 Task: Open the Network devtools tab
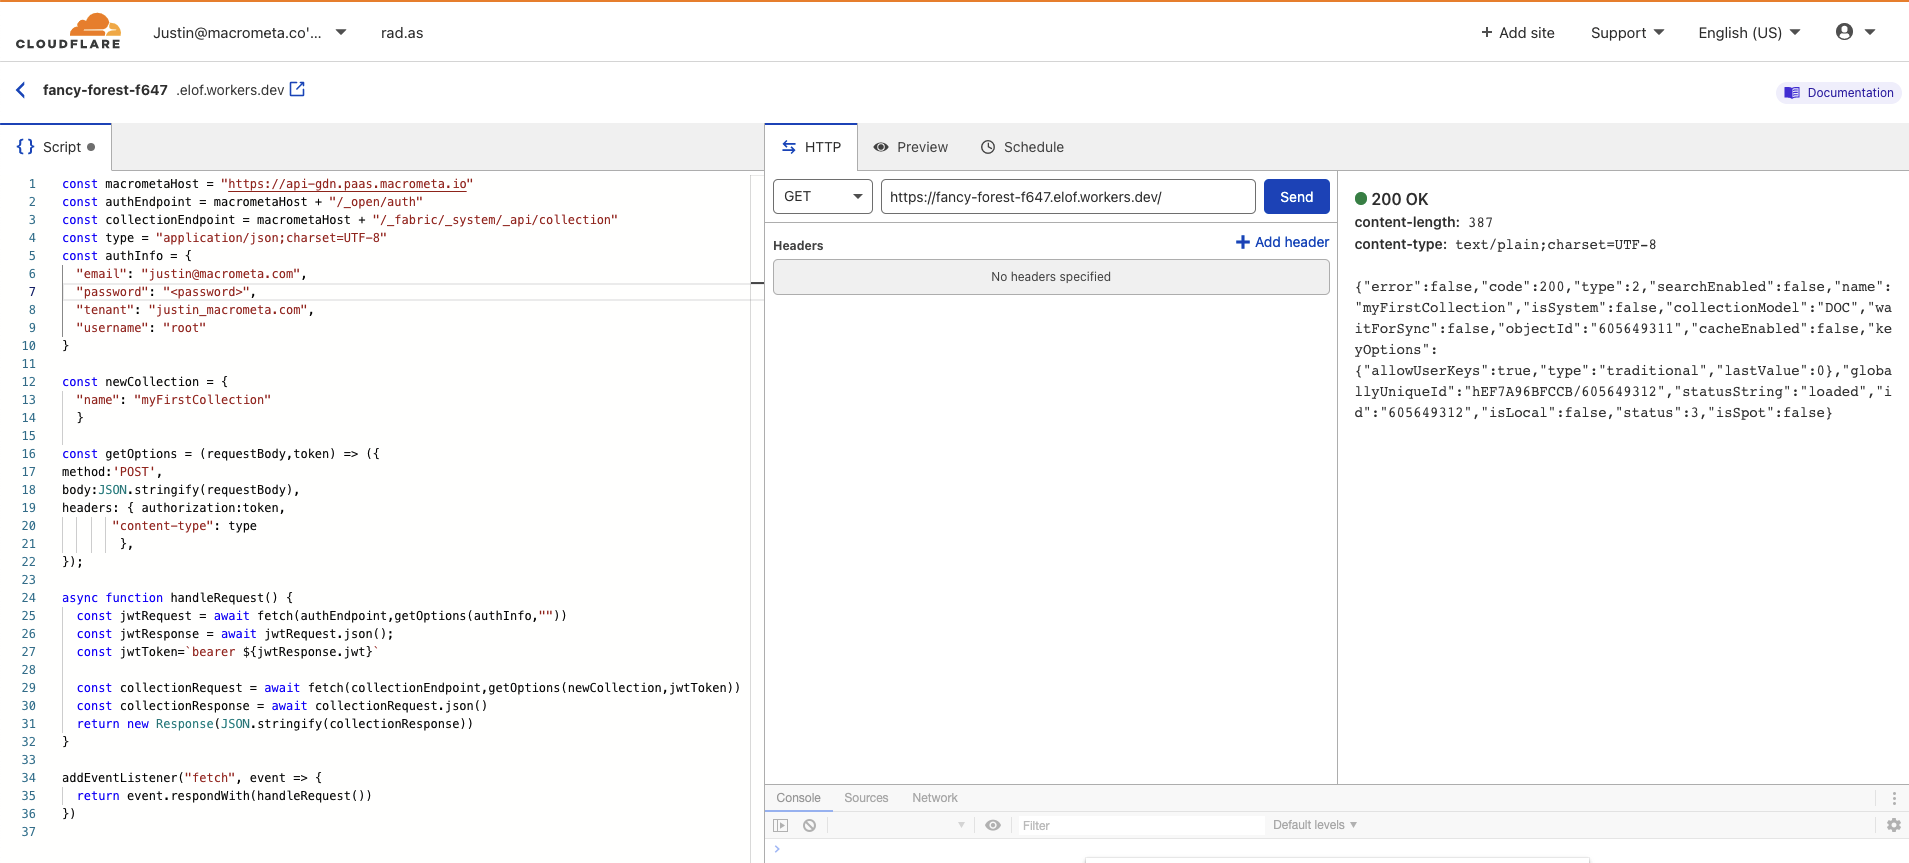[x=934, y=798]
